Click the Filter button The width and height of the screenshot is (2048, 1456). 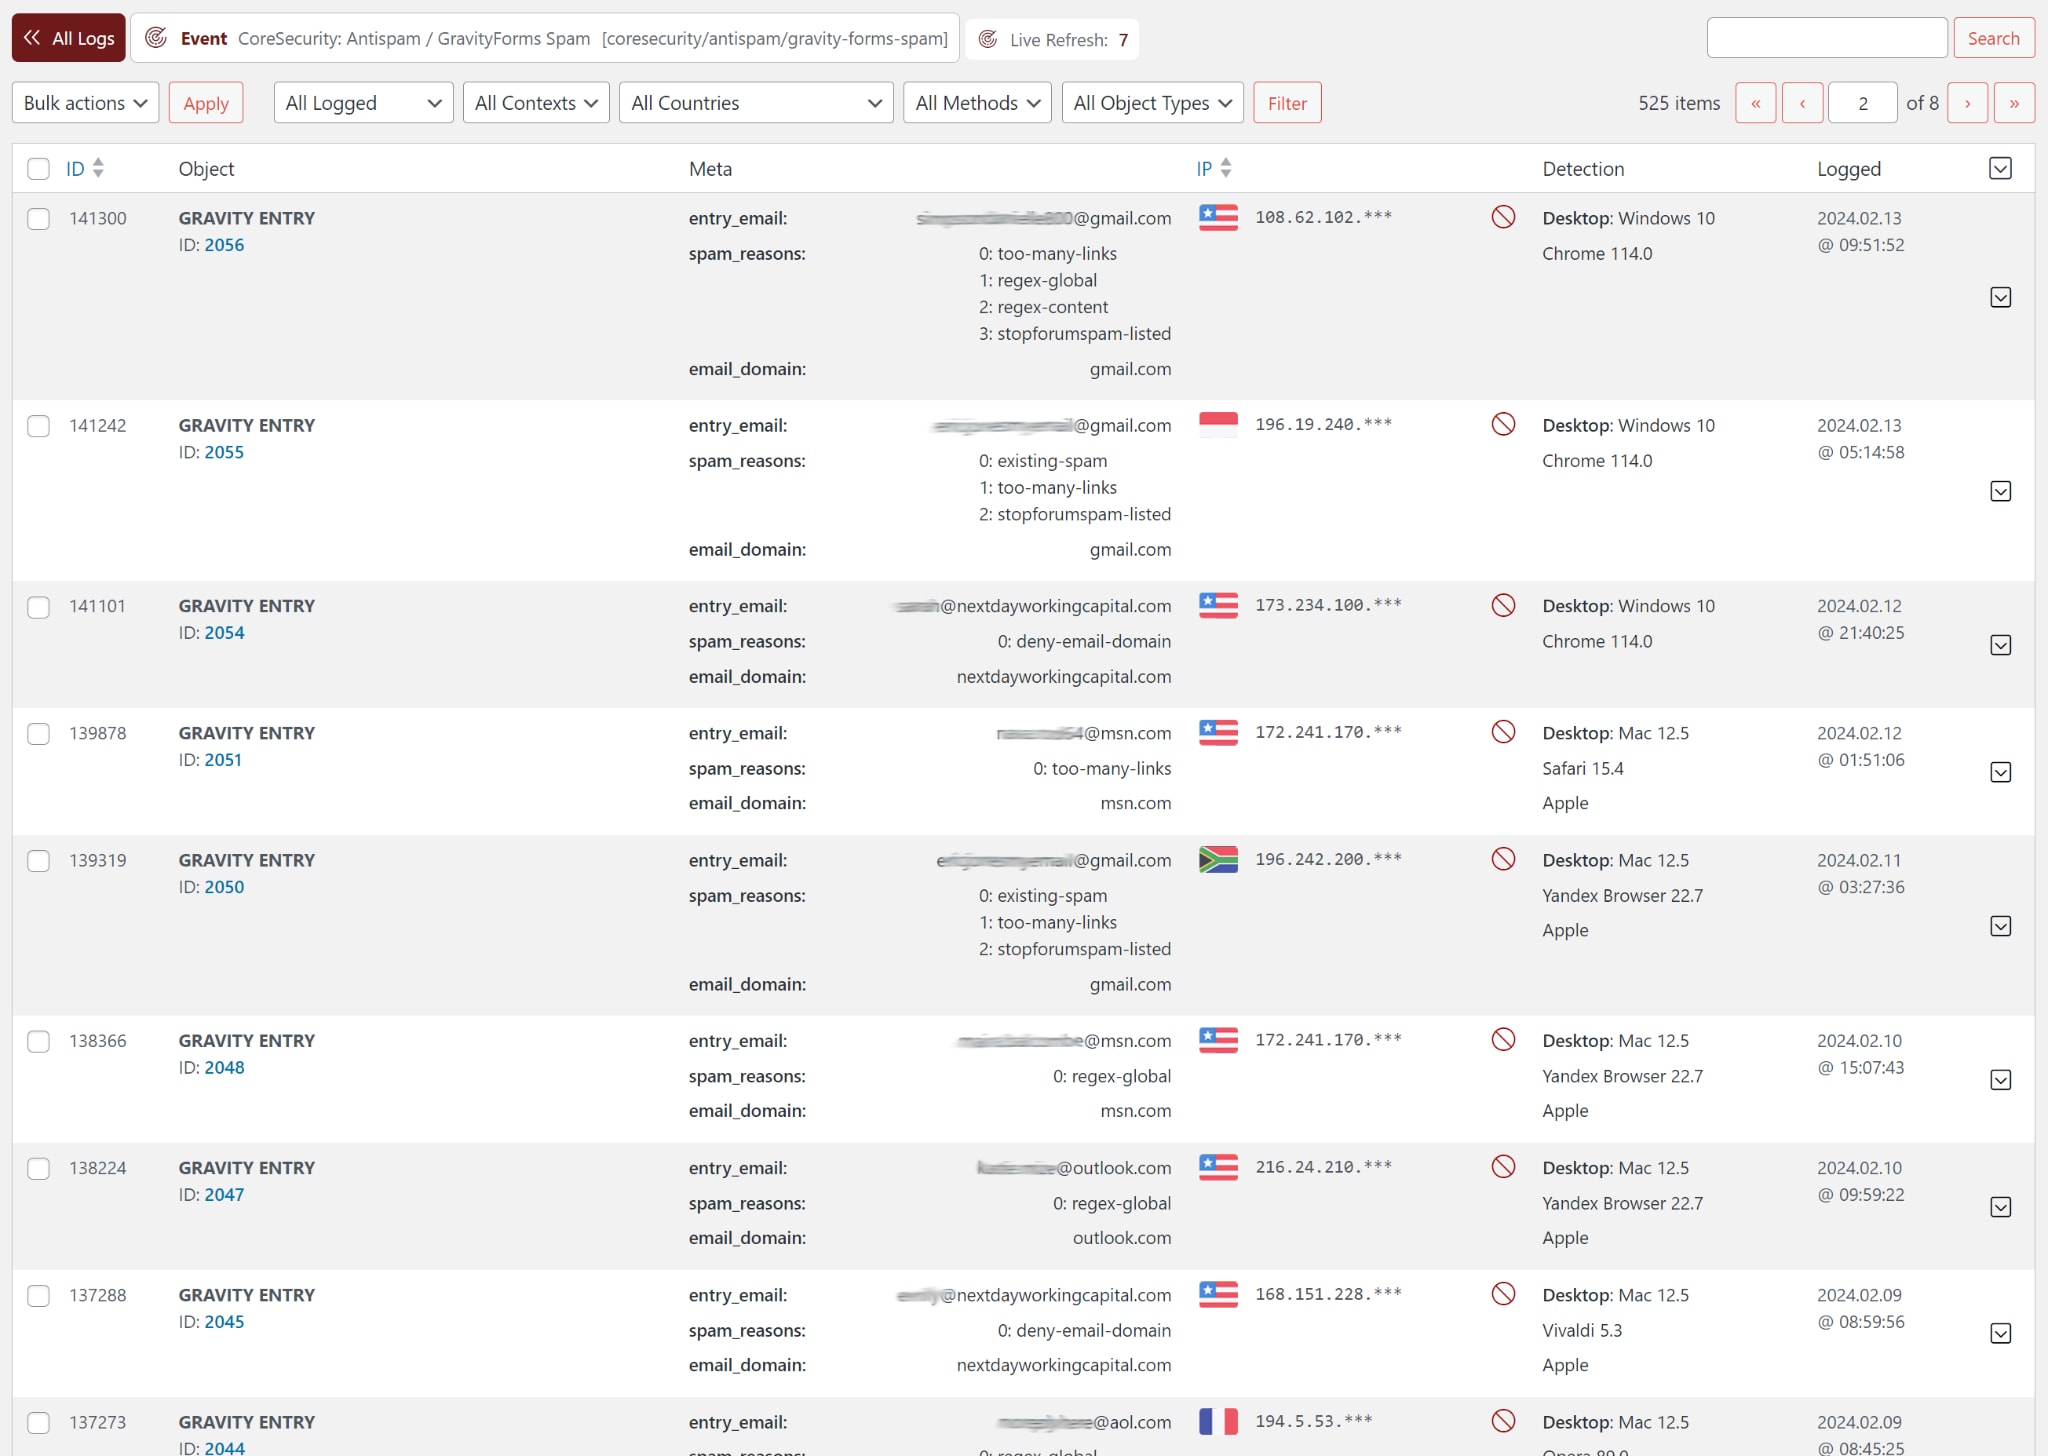click(1287, 103)
